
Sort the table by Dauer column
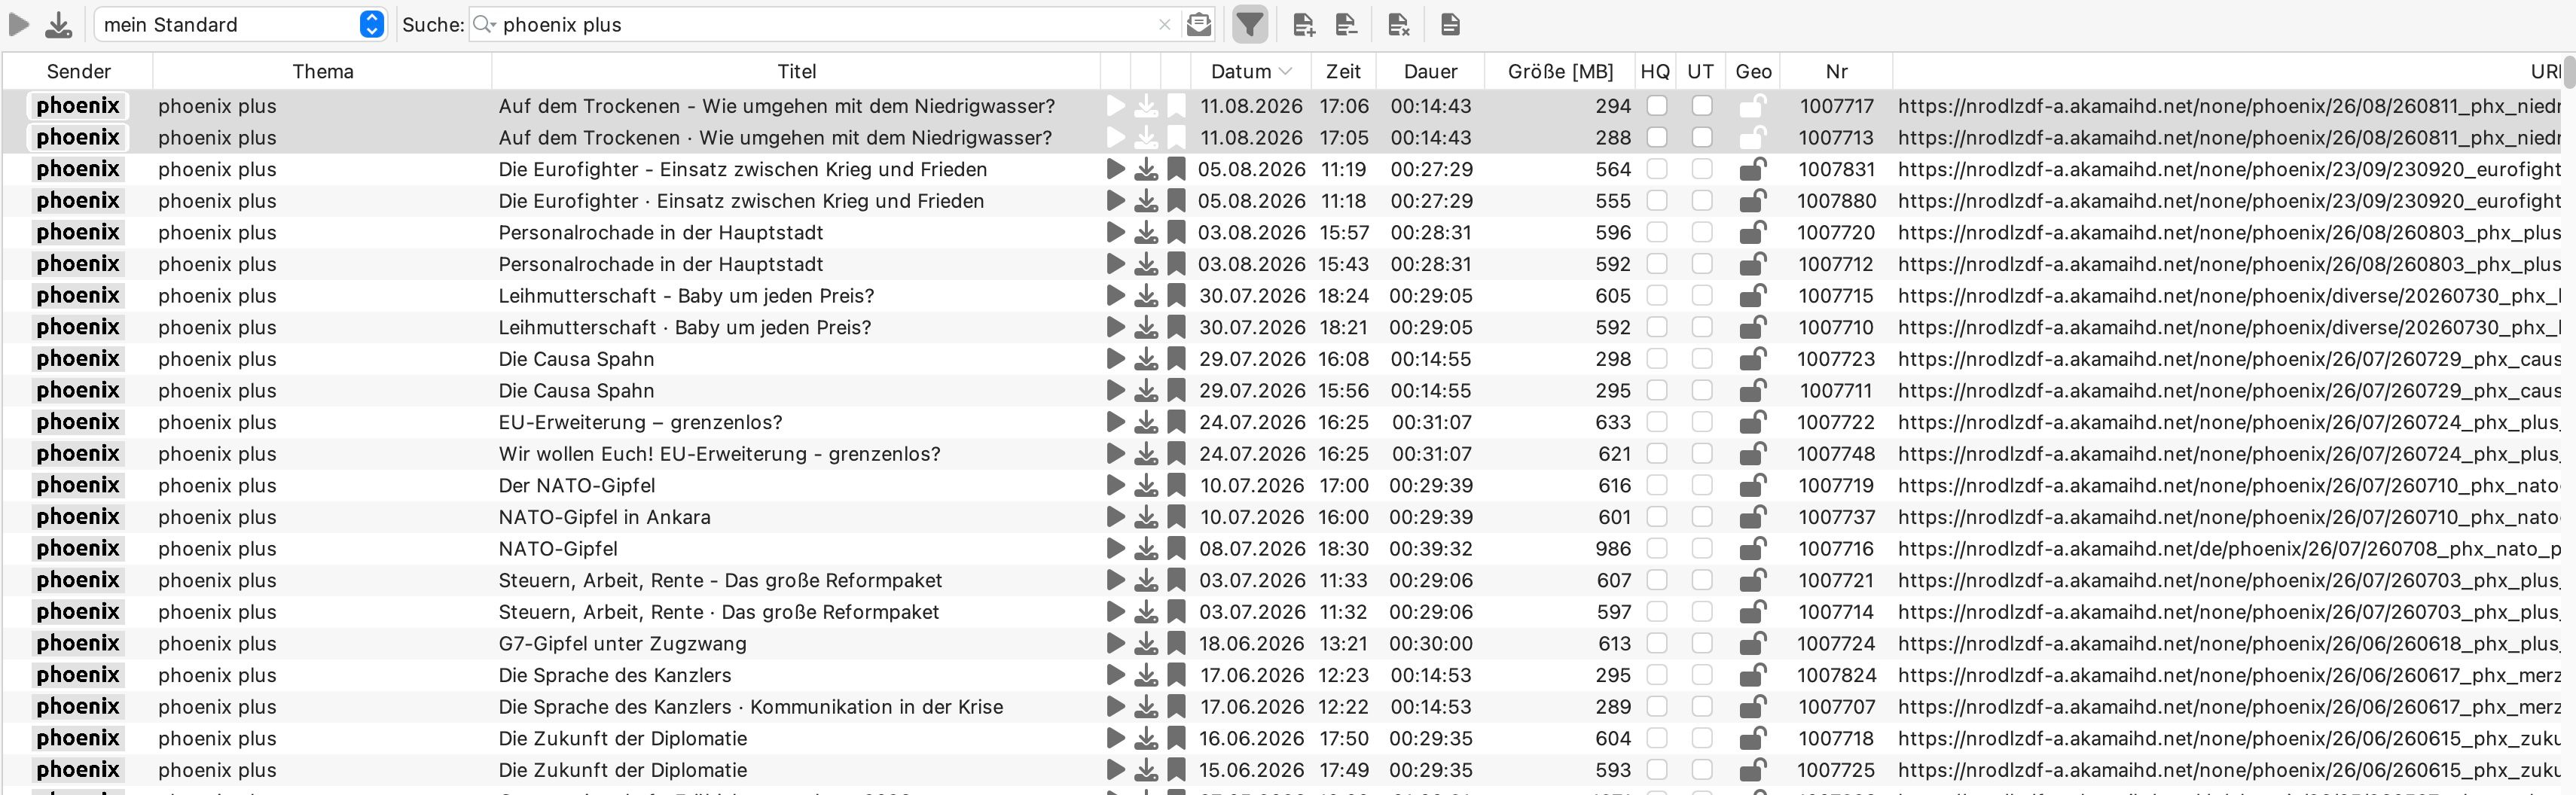tap(1430, 71)
